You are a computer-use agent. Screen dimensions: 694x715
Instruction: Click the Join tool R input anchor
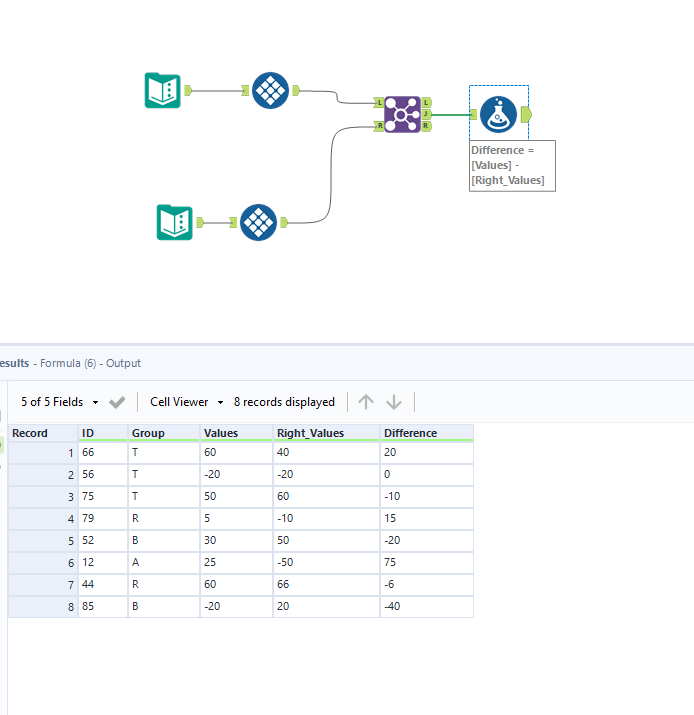[378, 126]
